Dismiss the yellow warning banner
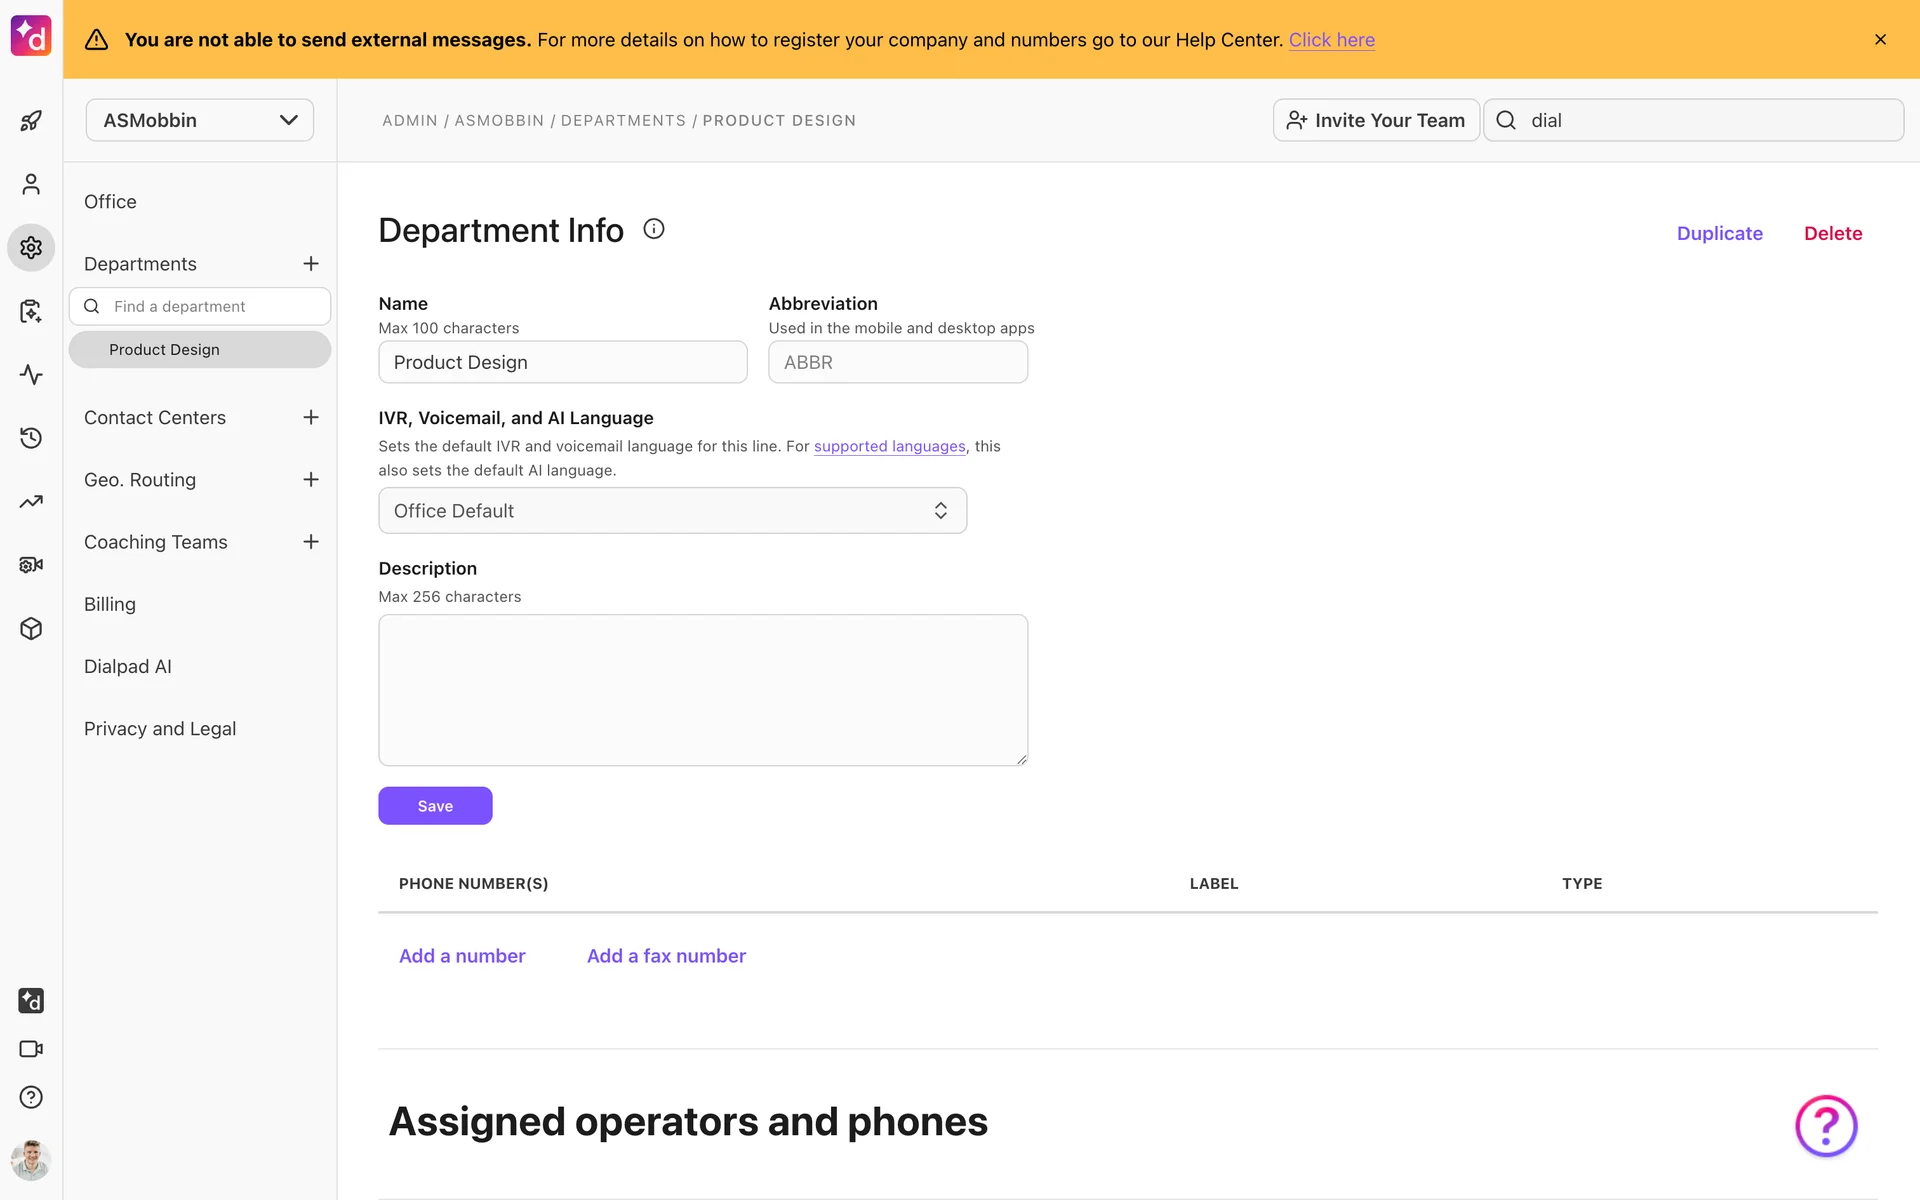 coord(1880,40)
